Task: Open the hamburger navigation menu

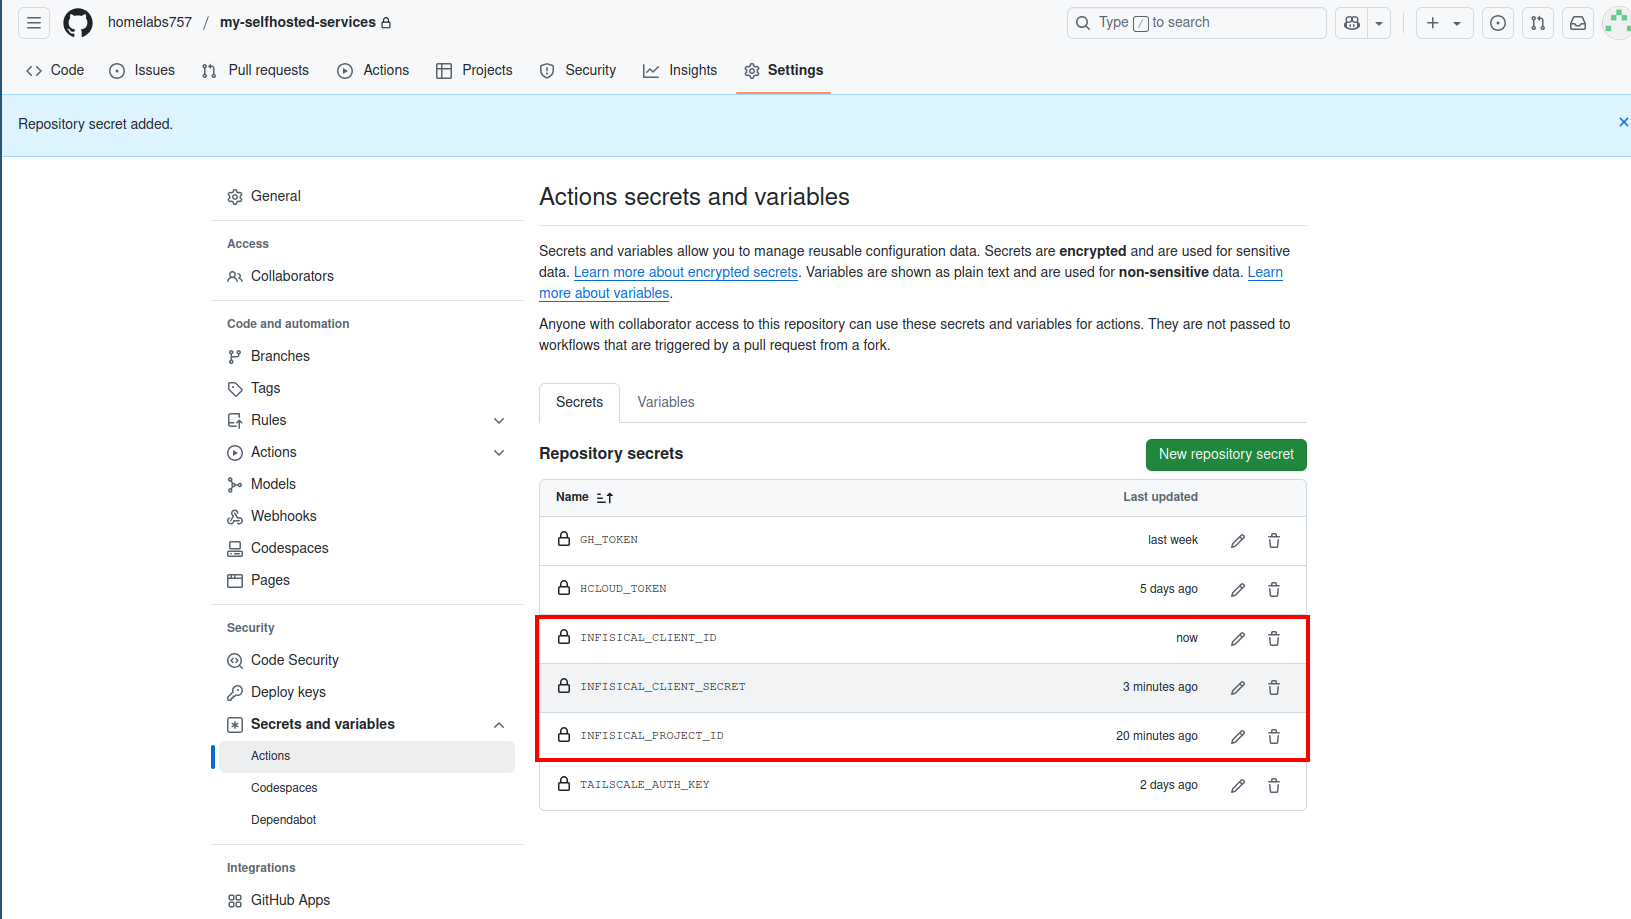Action: [34, 22]
